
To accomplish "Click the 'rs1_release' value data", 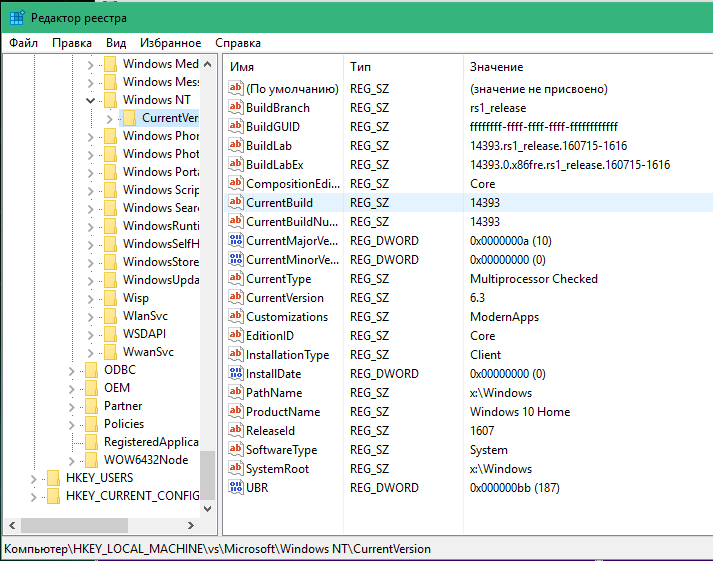I will click(498, 108).
